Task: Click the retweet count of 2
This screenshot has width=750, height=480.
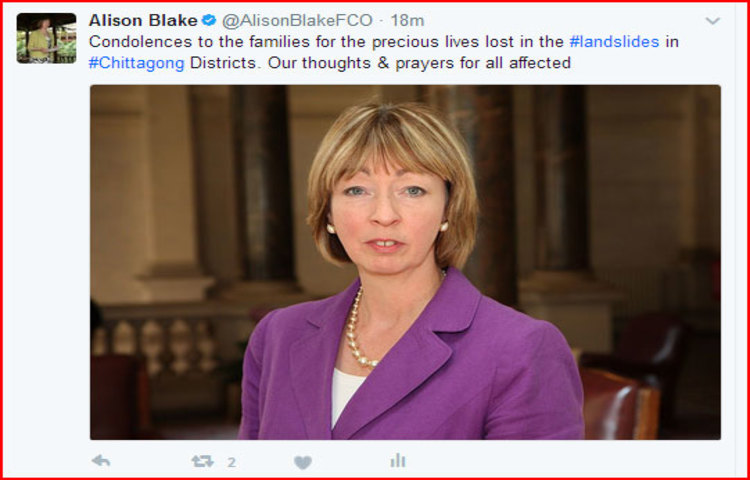Action: tap(232, 462)
